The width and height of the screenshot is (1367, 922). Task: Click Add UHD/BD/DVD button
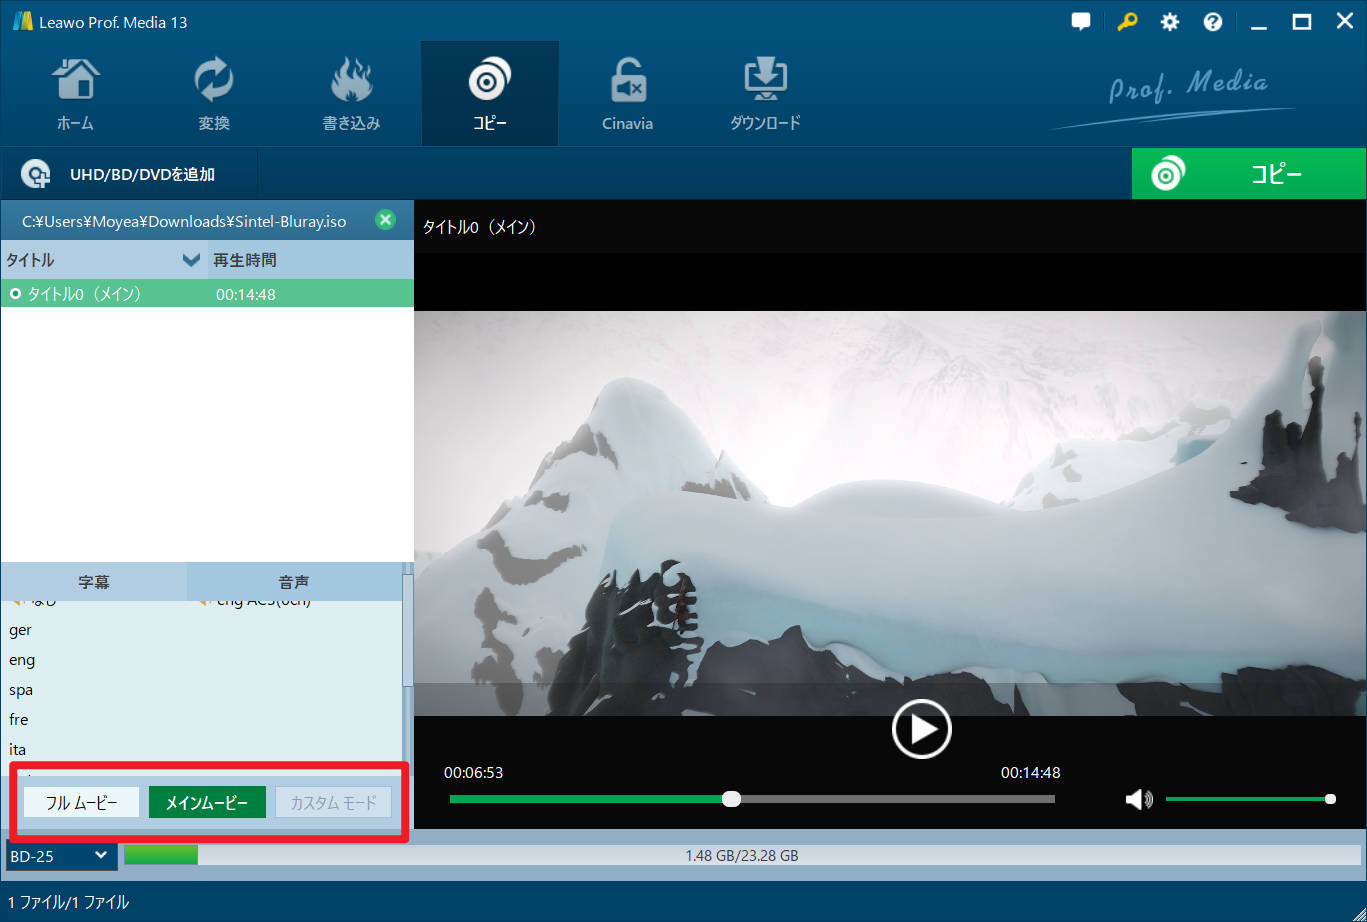(x=128, y=174)
